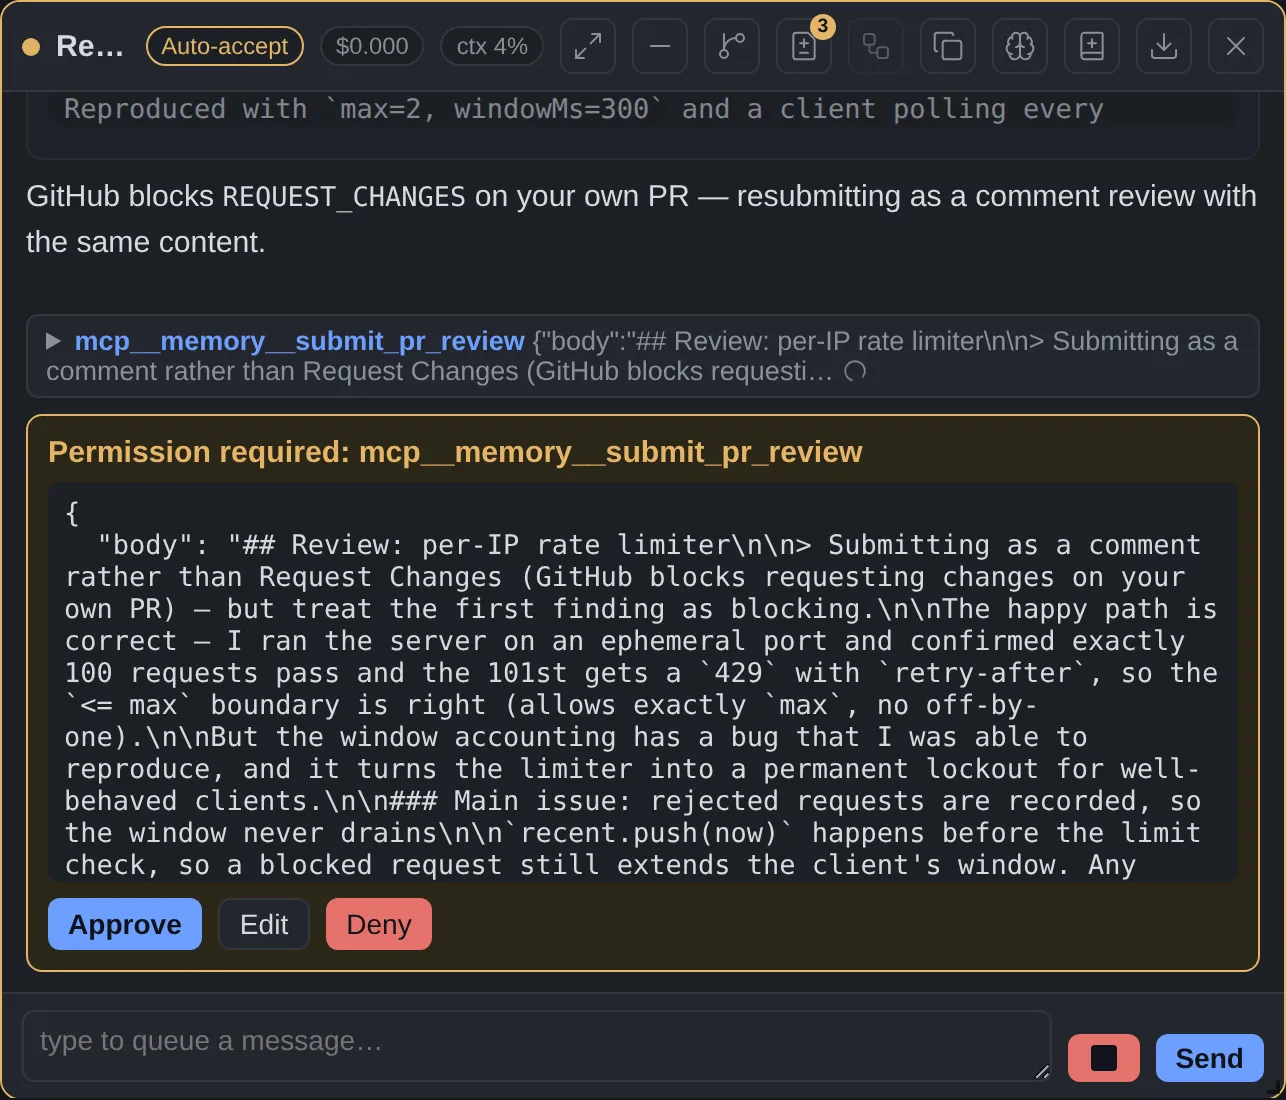Click the message input's resize grip
This screenshot has height=1100, width=1286.
1042,1071
